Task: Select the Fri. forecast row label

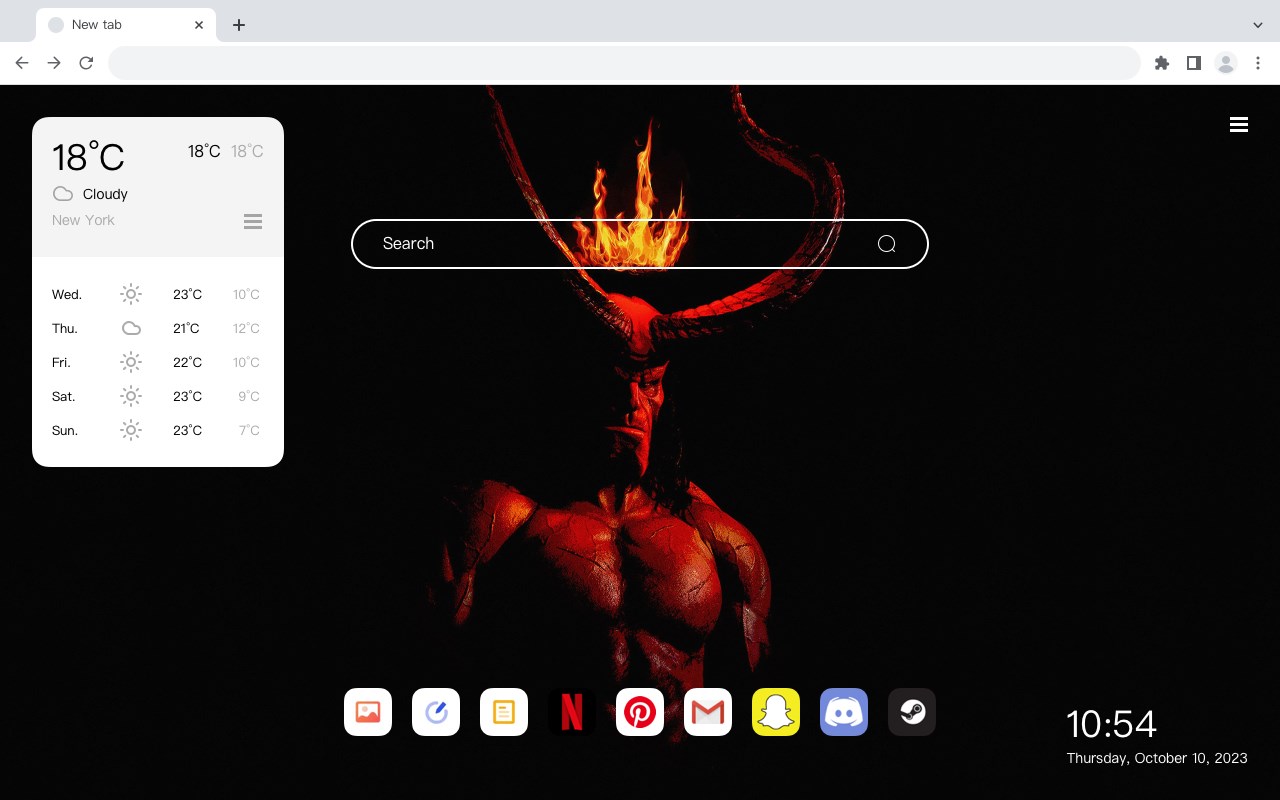Action: click(61, 363)
